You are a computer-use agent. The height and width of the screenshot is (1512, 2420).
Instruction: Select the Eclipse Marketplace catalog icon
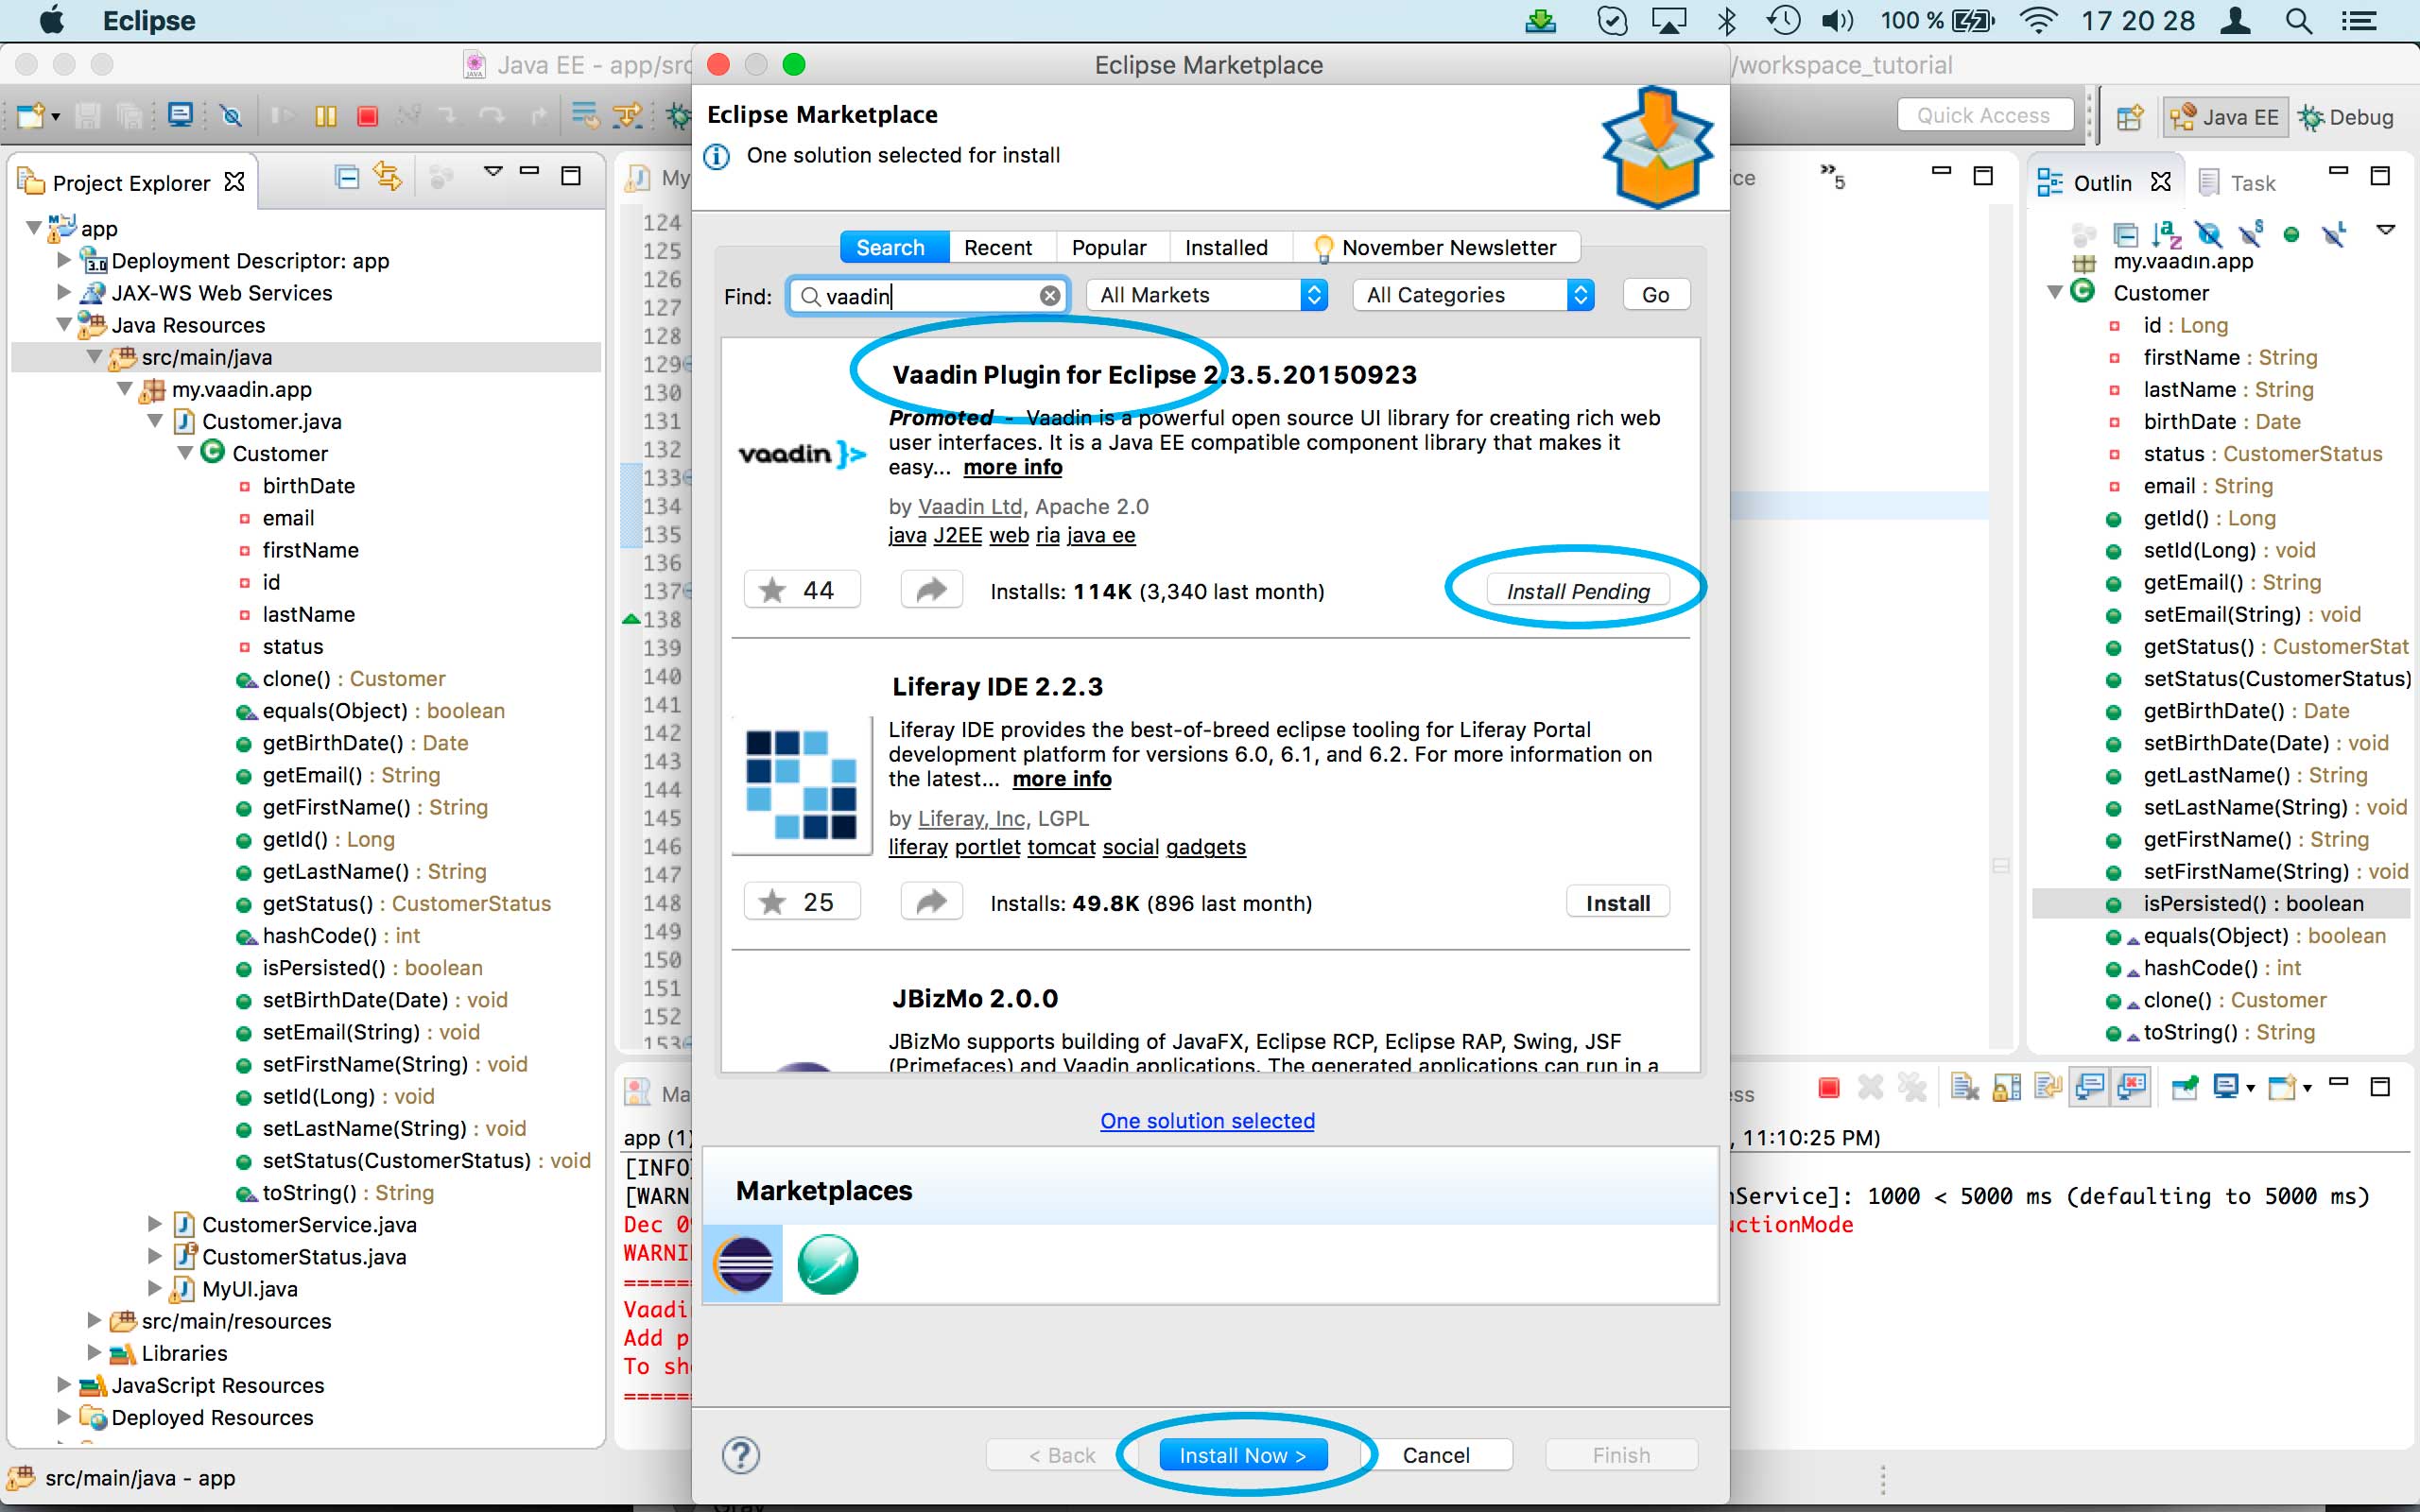pyautogui.click(x=743, y=1264)
